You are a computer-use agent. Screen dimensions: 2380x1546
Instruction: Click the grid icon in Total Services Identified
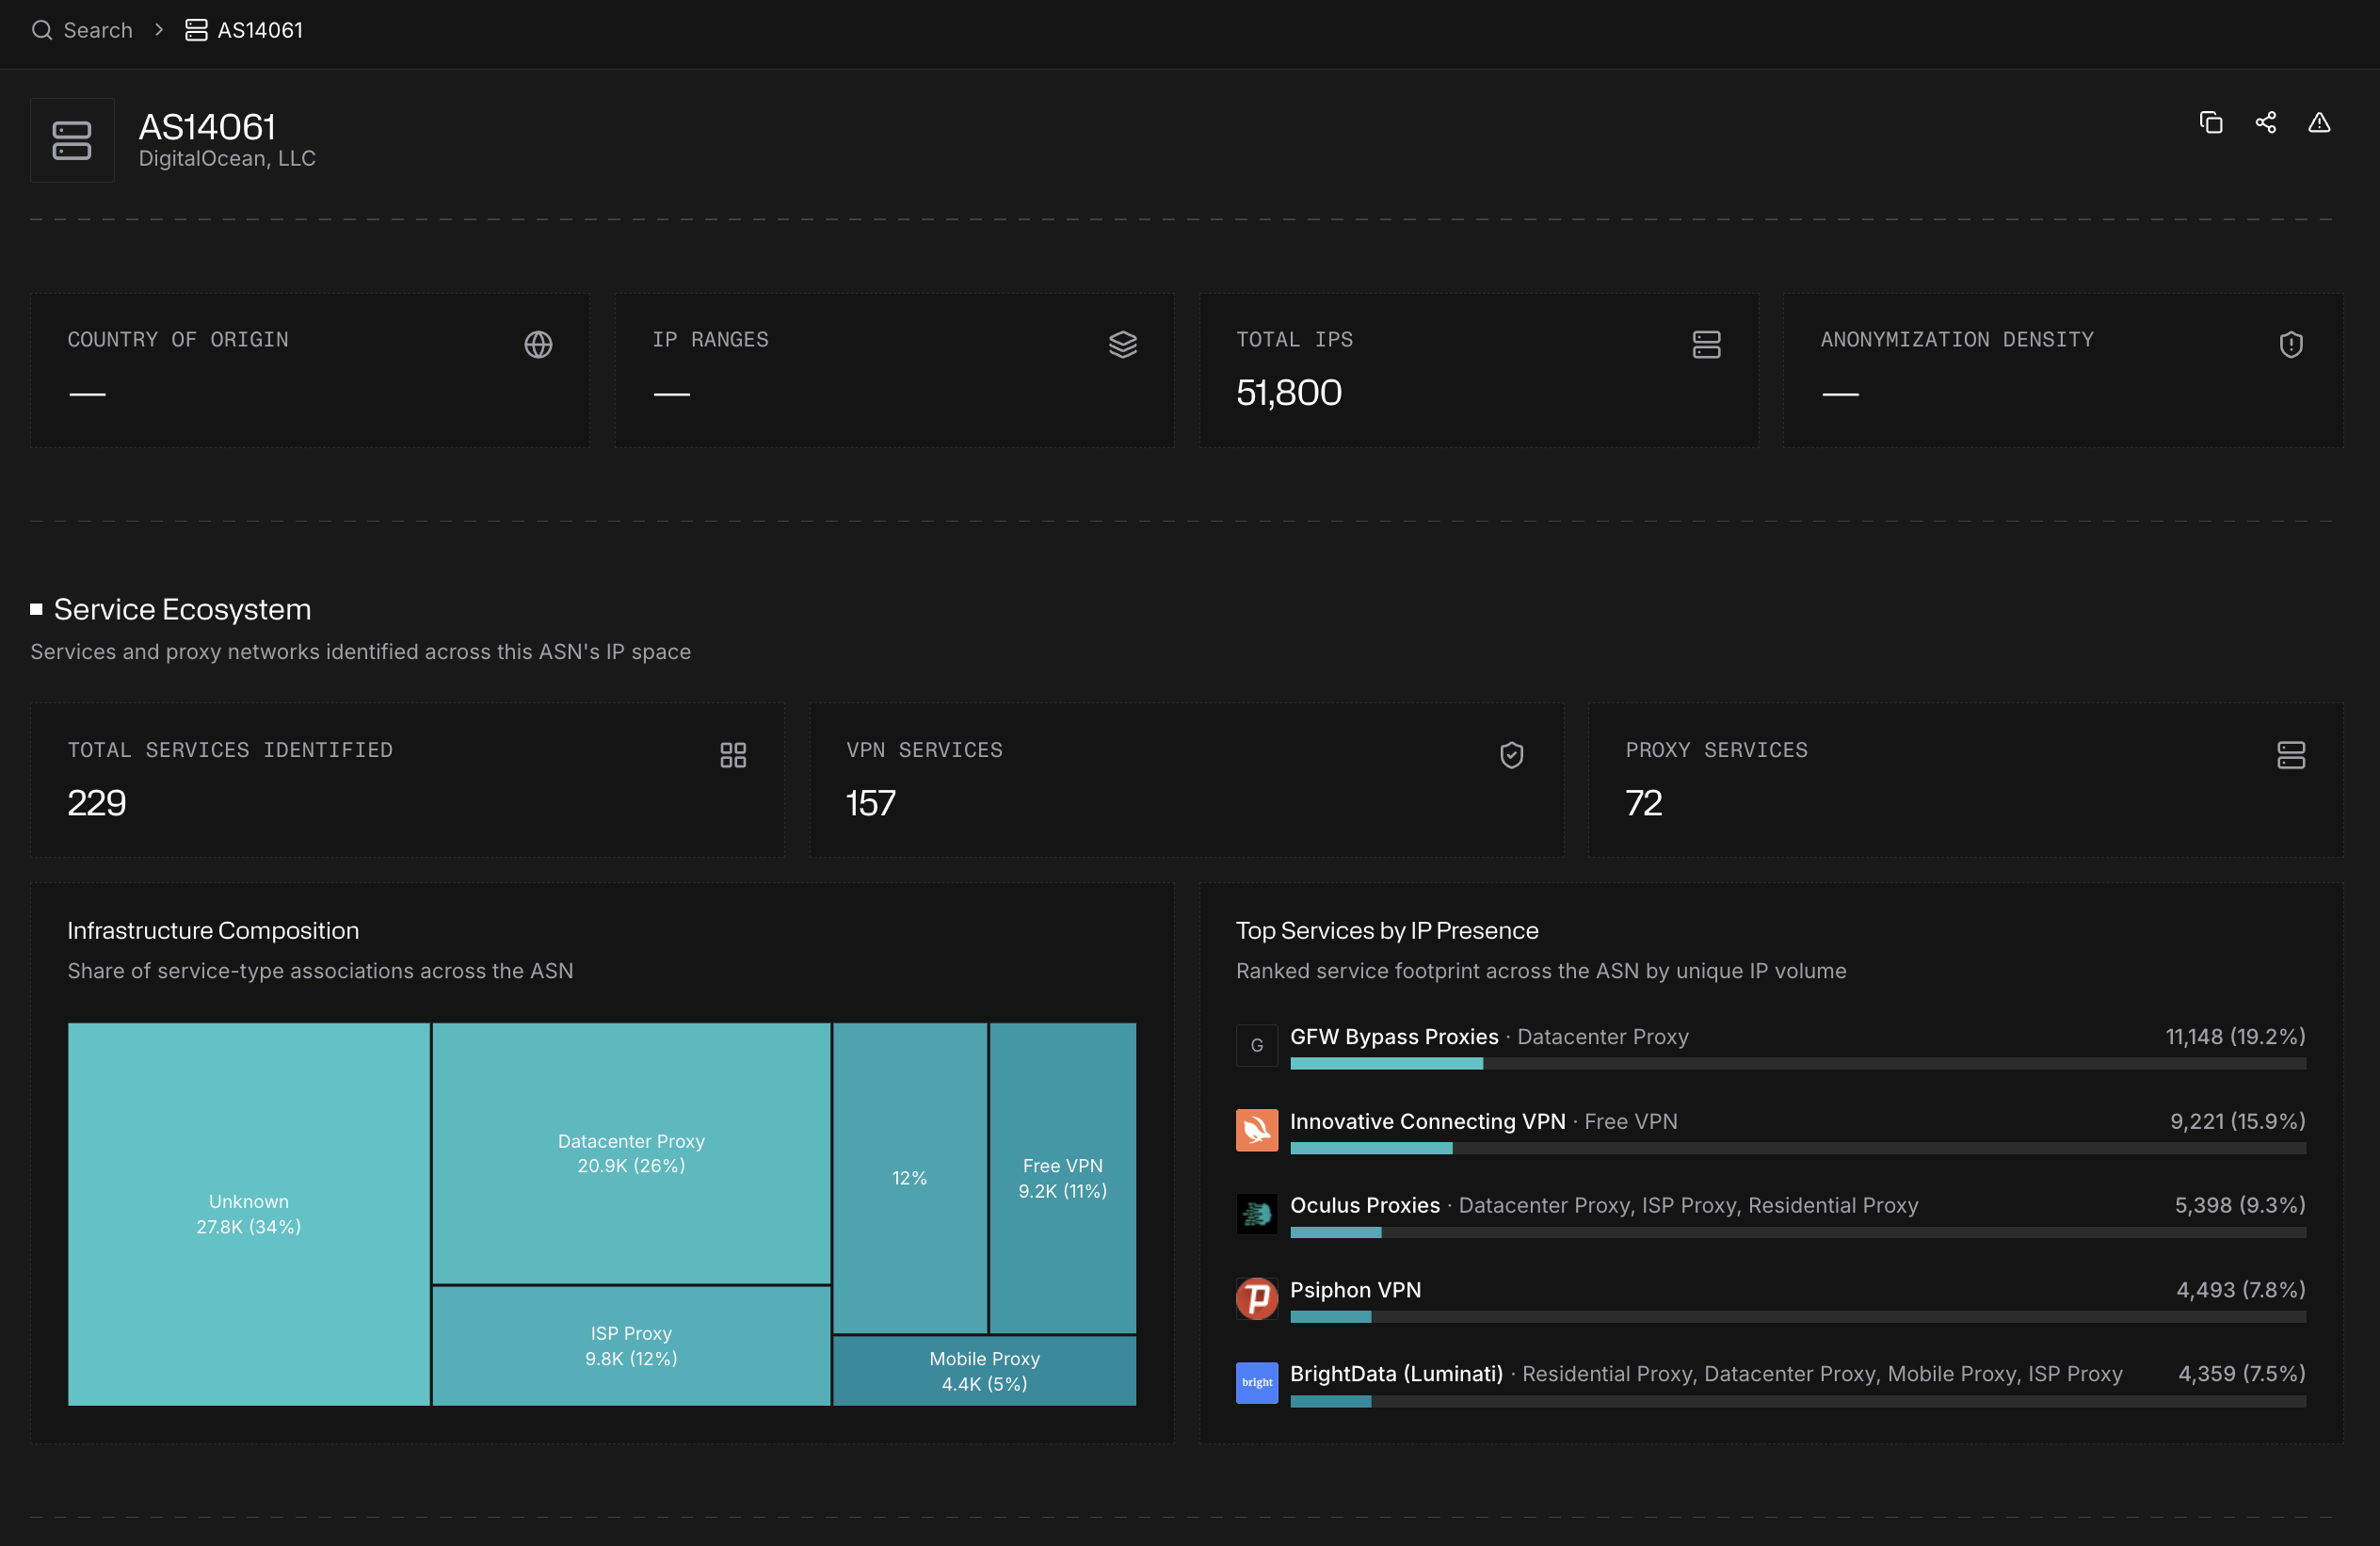(733, 755)
